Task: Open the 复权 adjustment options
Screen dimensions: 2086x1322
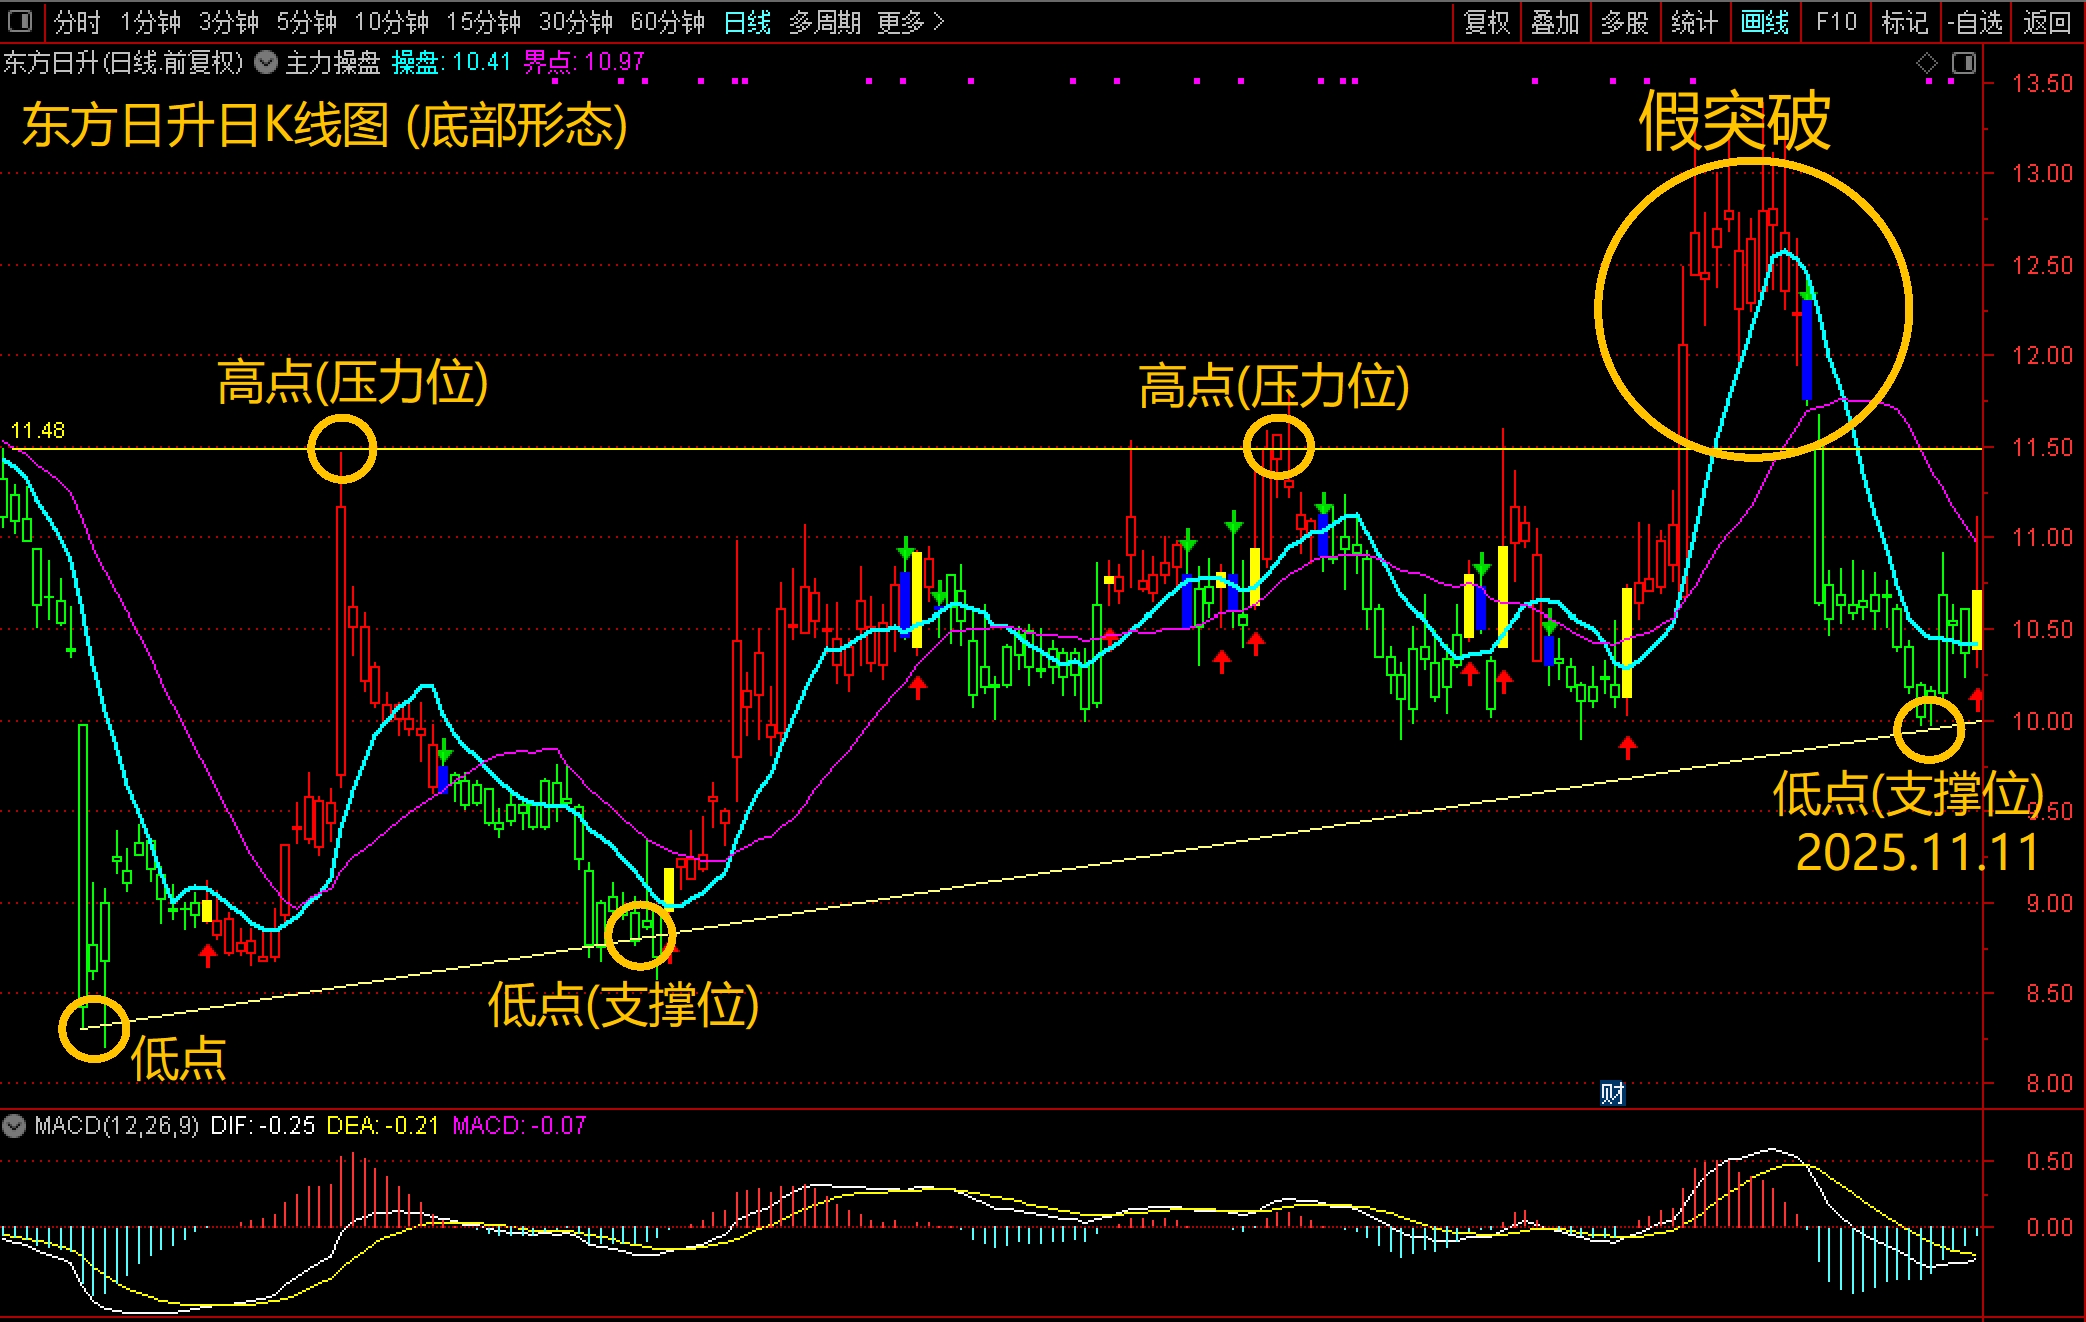Action: coord(1486,22)
